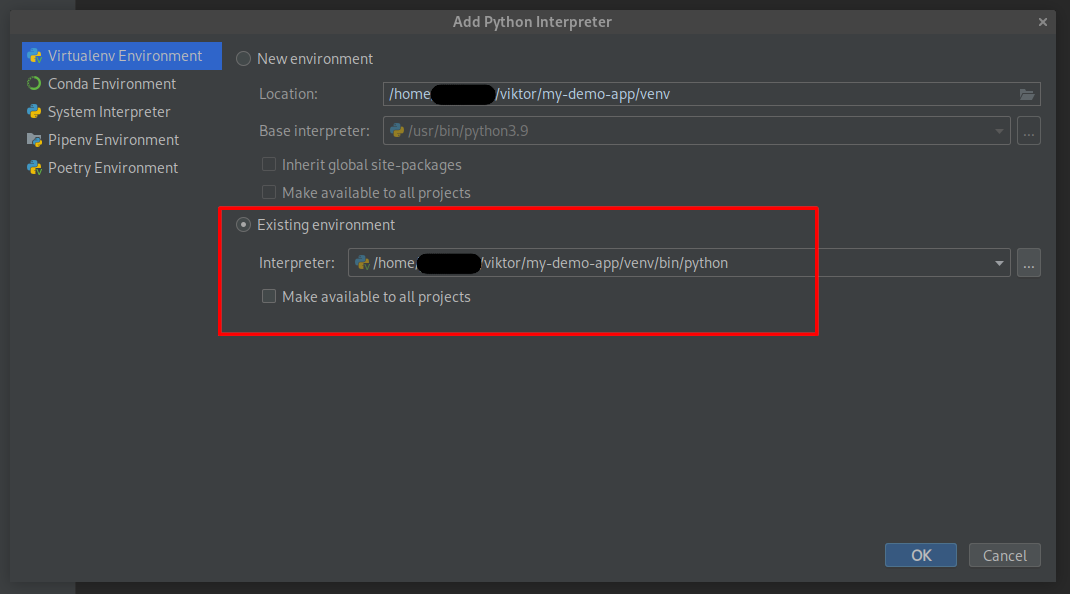Enable the Inherit global site-packages checkbox

pyautogui.click(x=269, y=164)
